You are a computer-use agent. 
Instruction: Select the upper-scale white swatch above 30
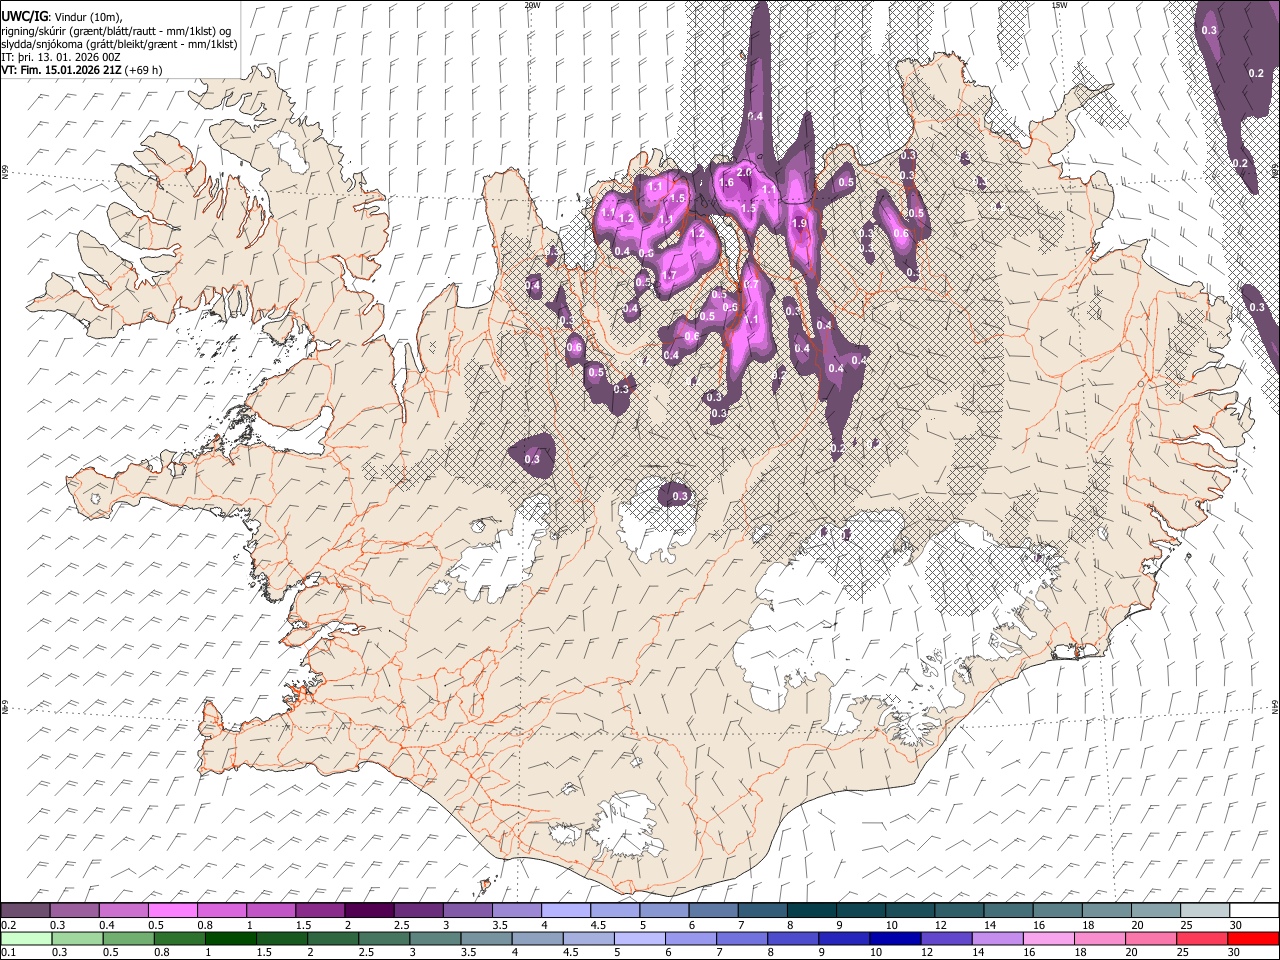pos(1254,910)
